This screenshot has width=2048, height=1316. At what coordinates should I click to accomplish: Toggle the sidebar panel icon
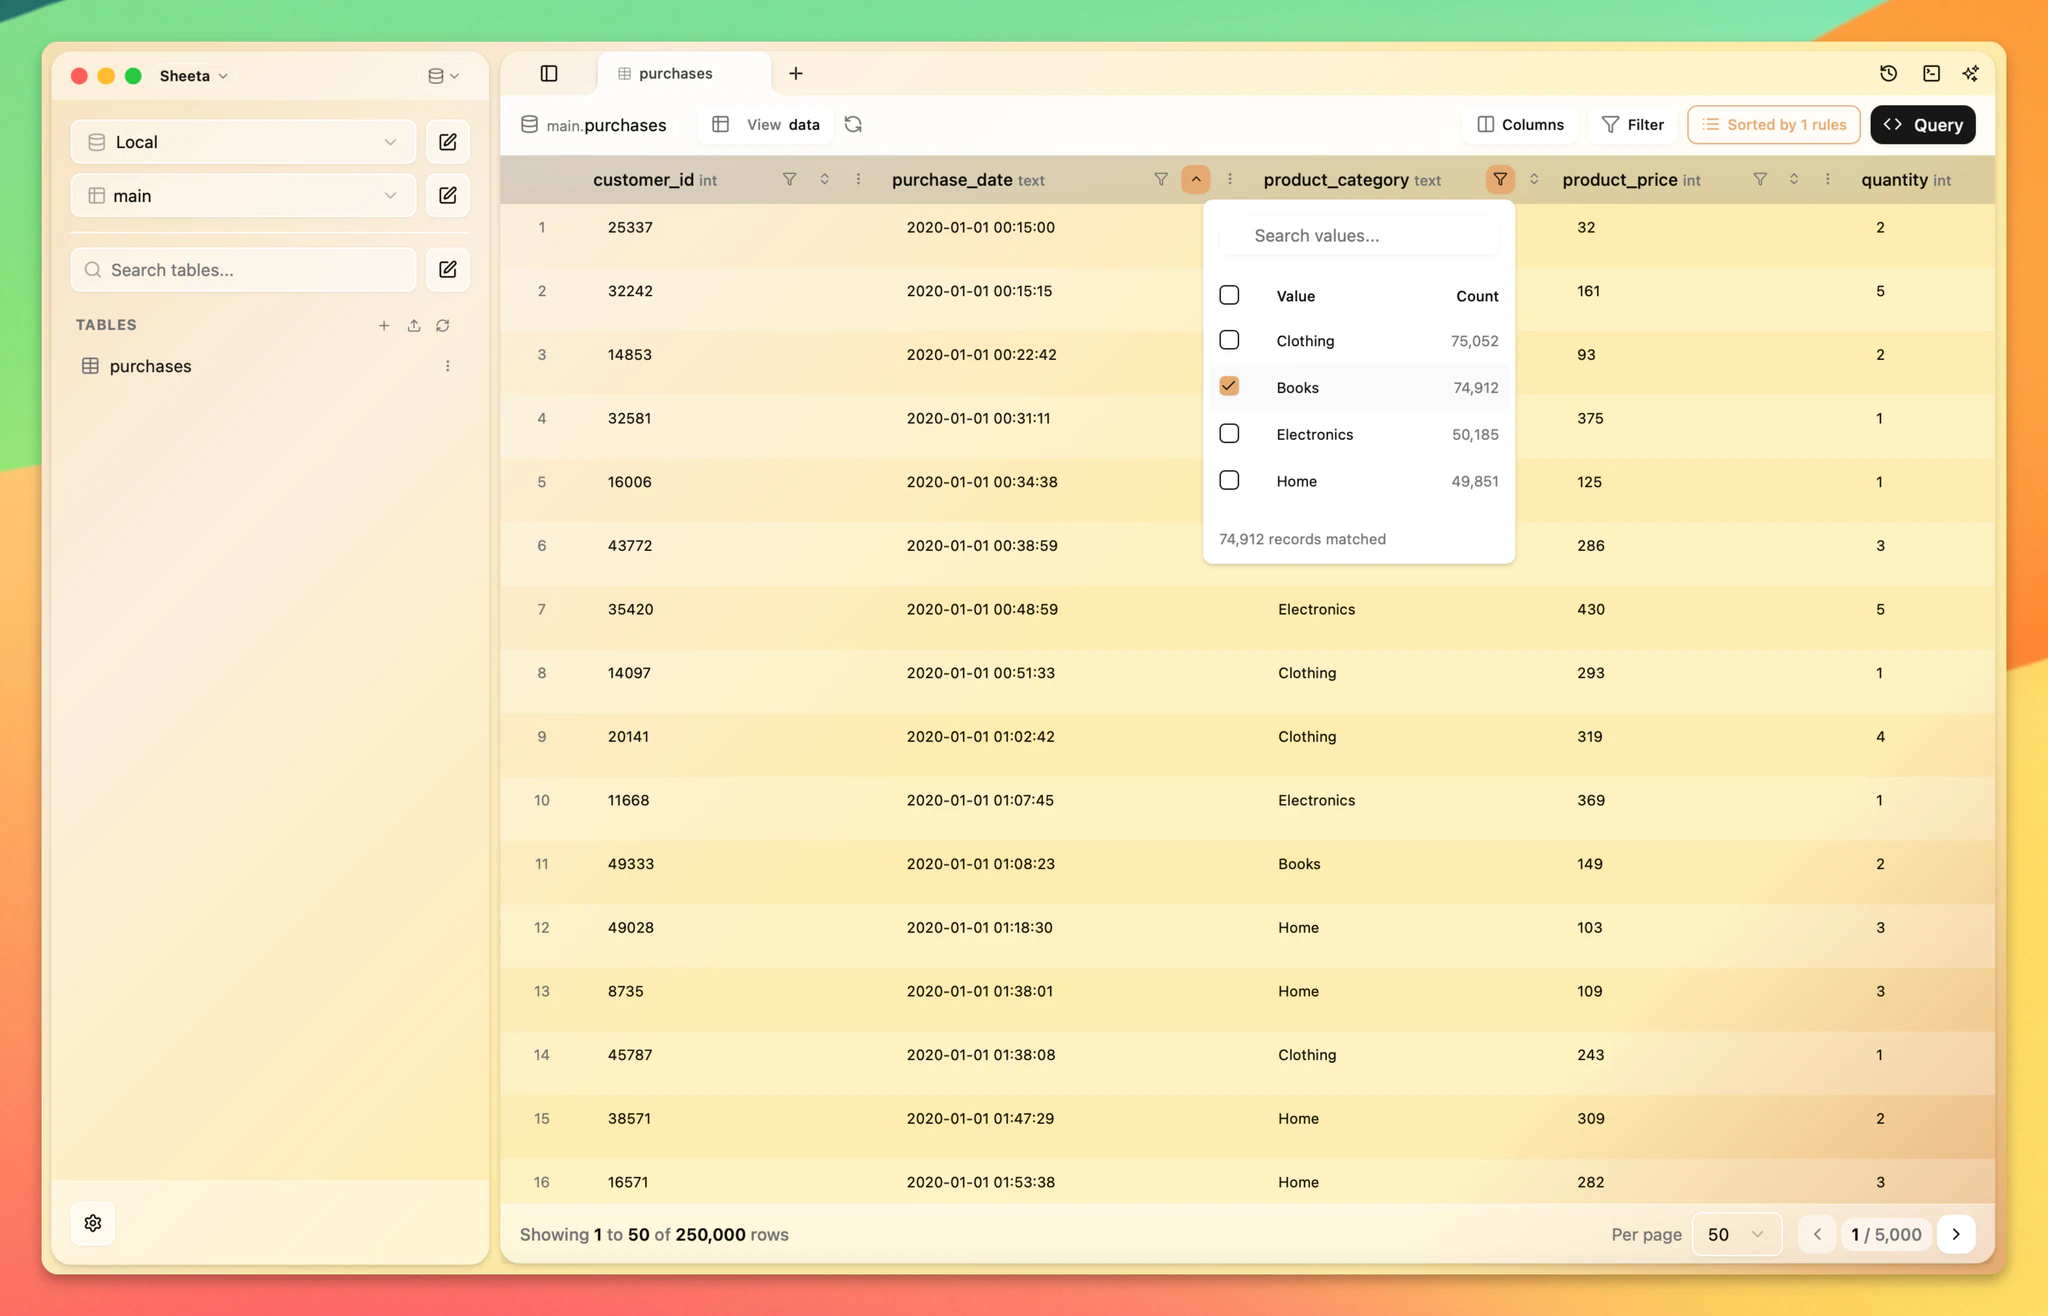point(549,73)
